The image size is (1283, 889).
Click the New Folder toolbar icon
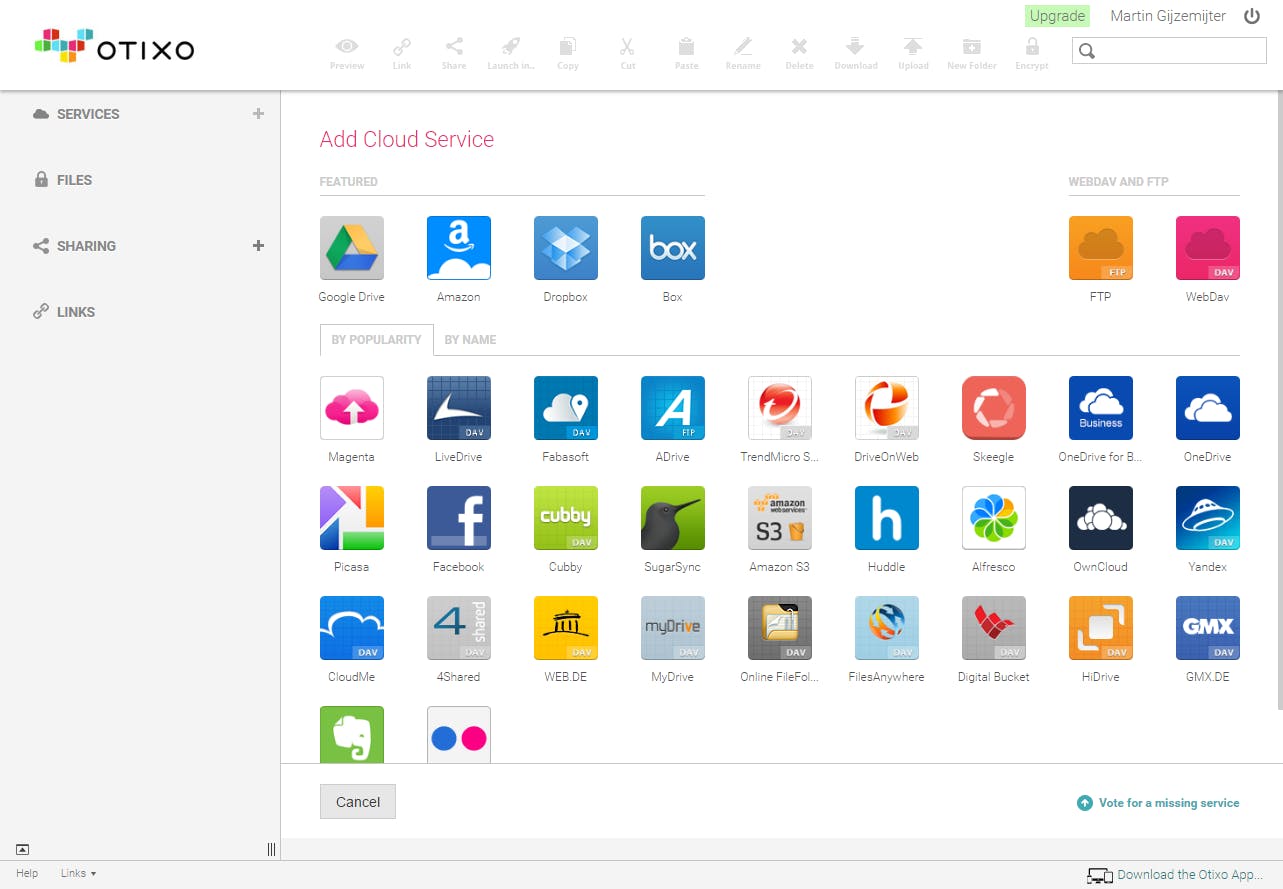(x=972, y=54)
